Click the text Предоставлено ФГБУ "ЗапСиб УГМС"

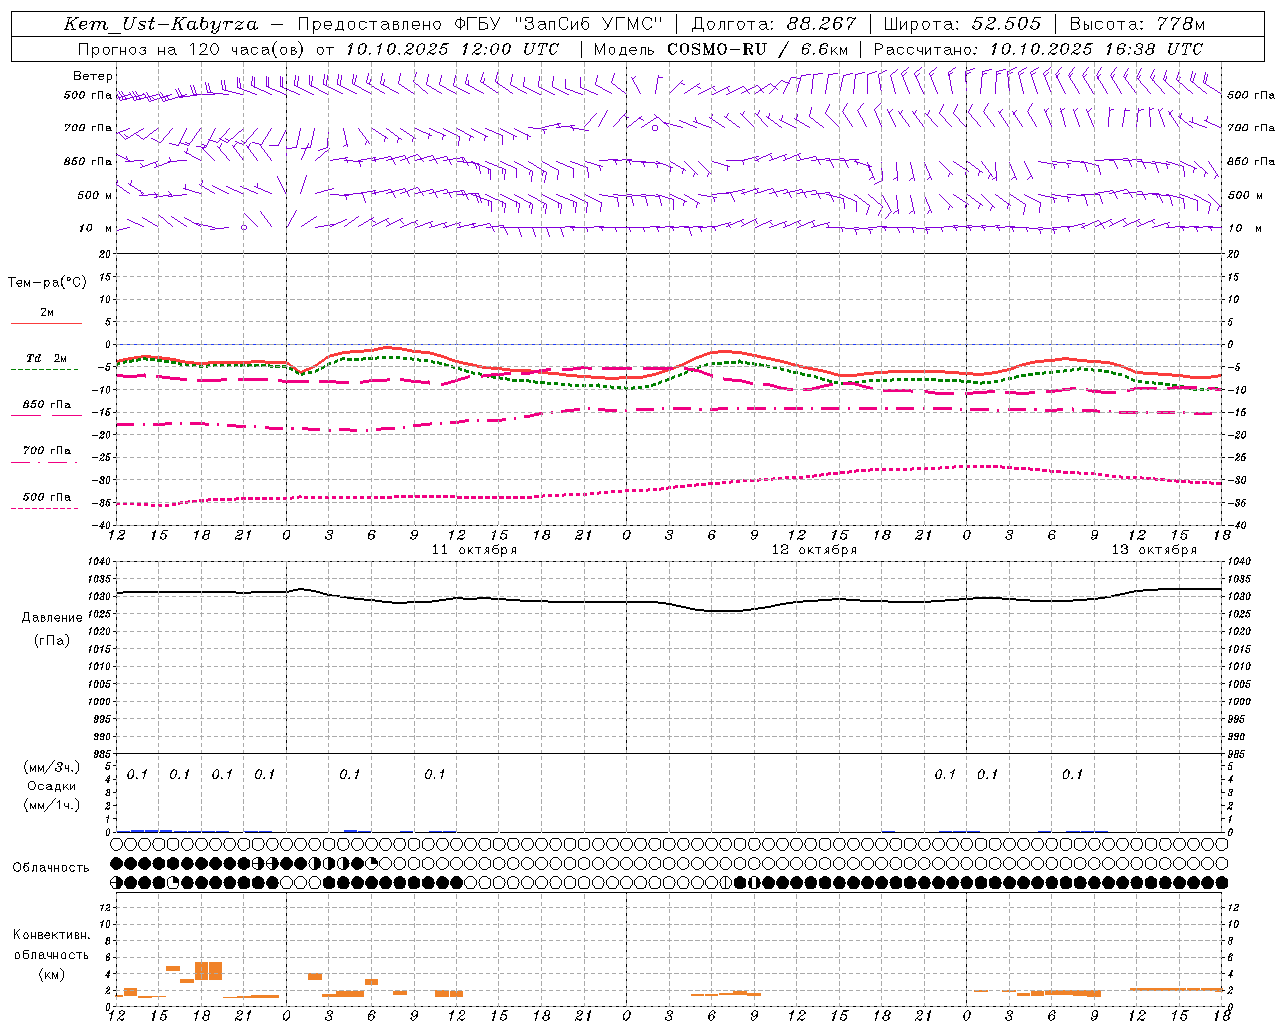(480, 24)
